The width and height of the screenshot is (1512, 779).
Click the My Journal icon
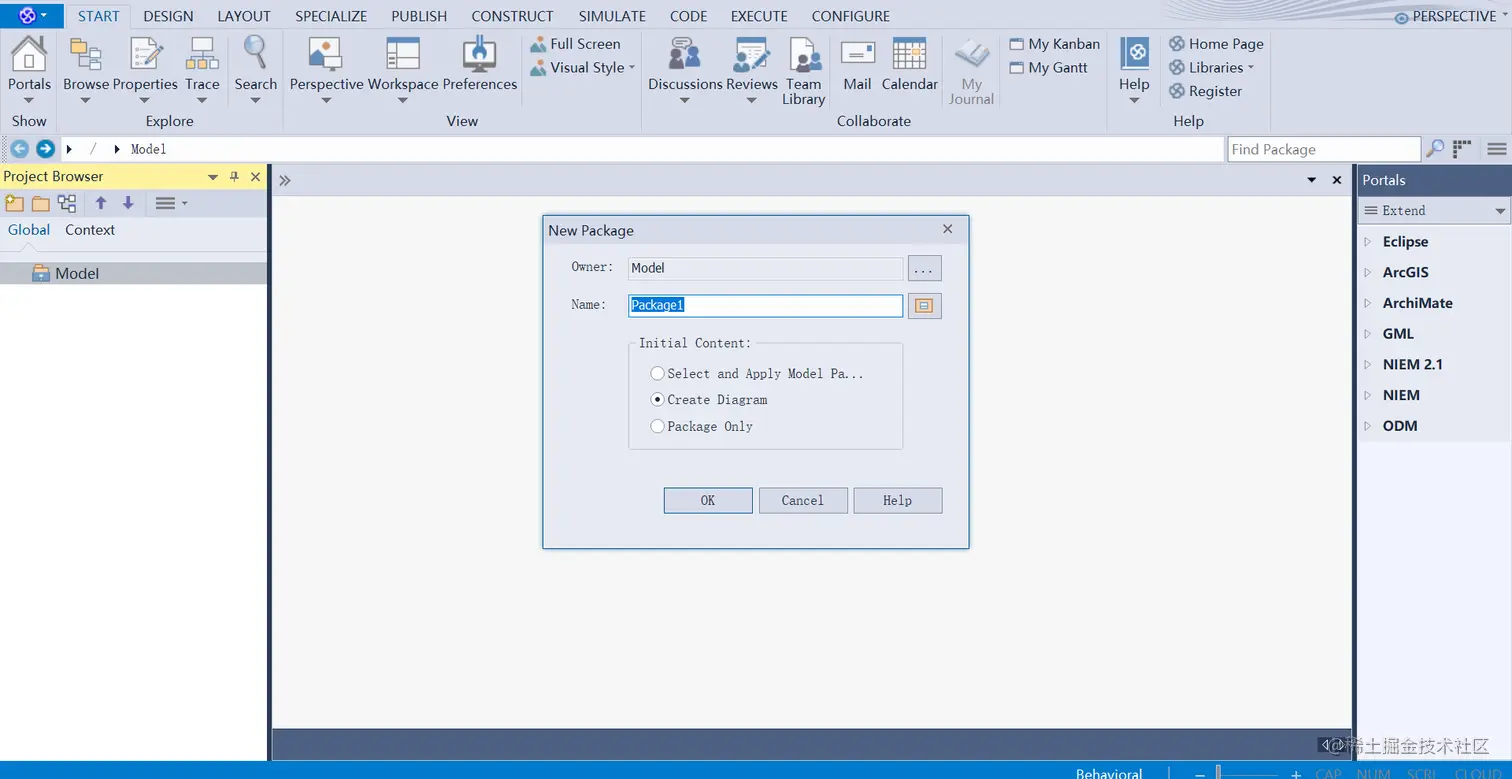[971, 55]
